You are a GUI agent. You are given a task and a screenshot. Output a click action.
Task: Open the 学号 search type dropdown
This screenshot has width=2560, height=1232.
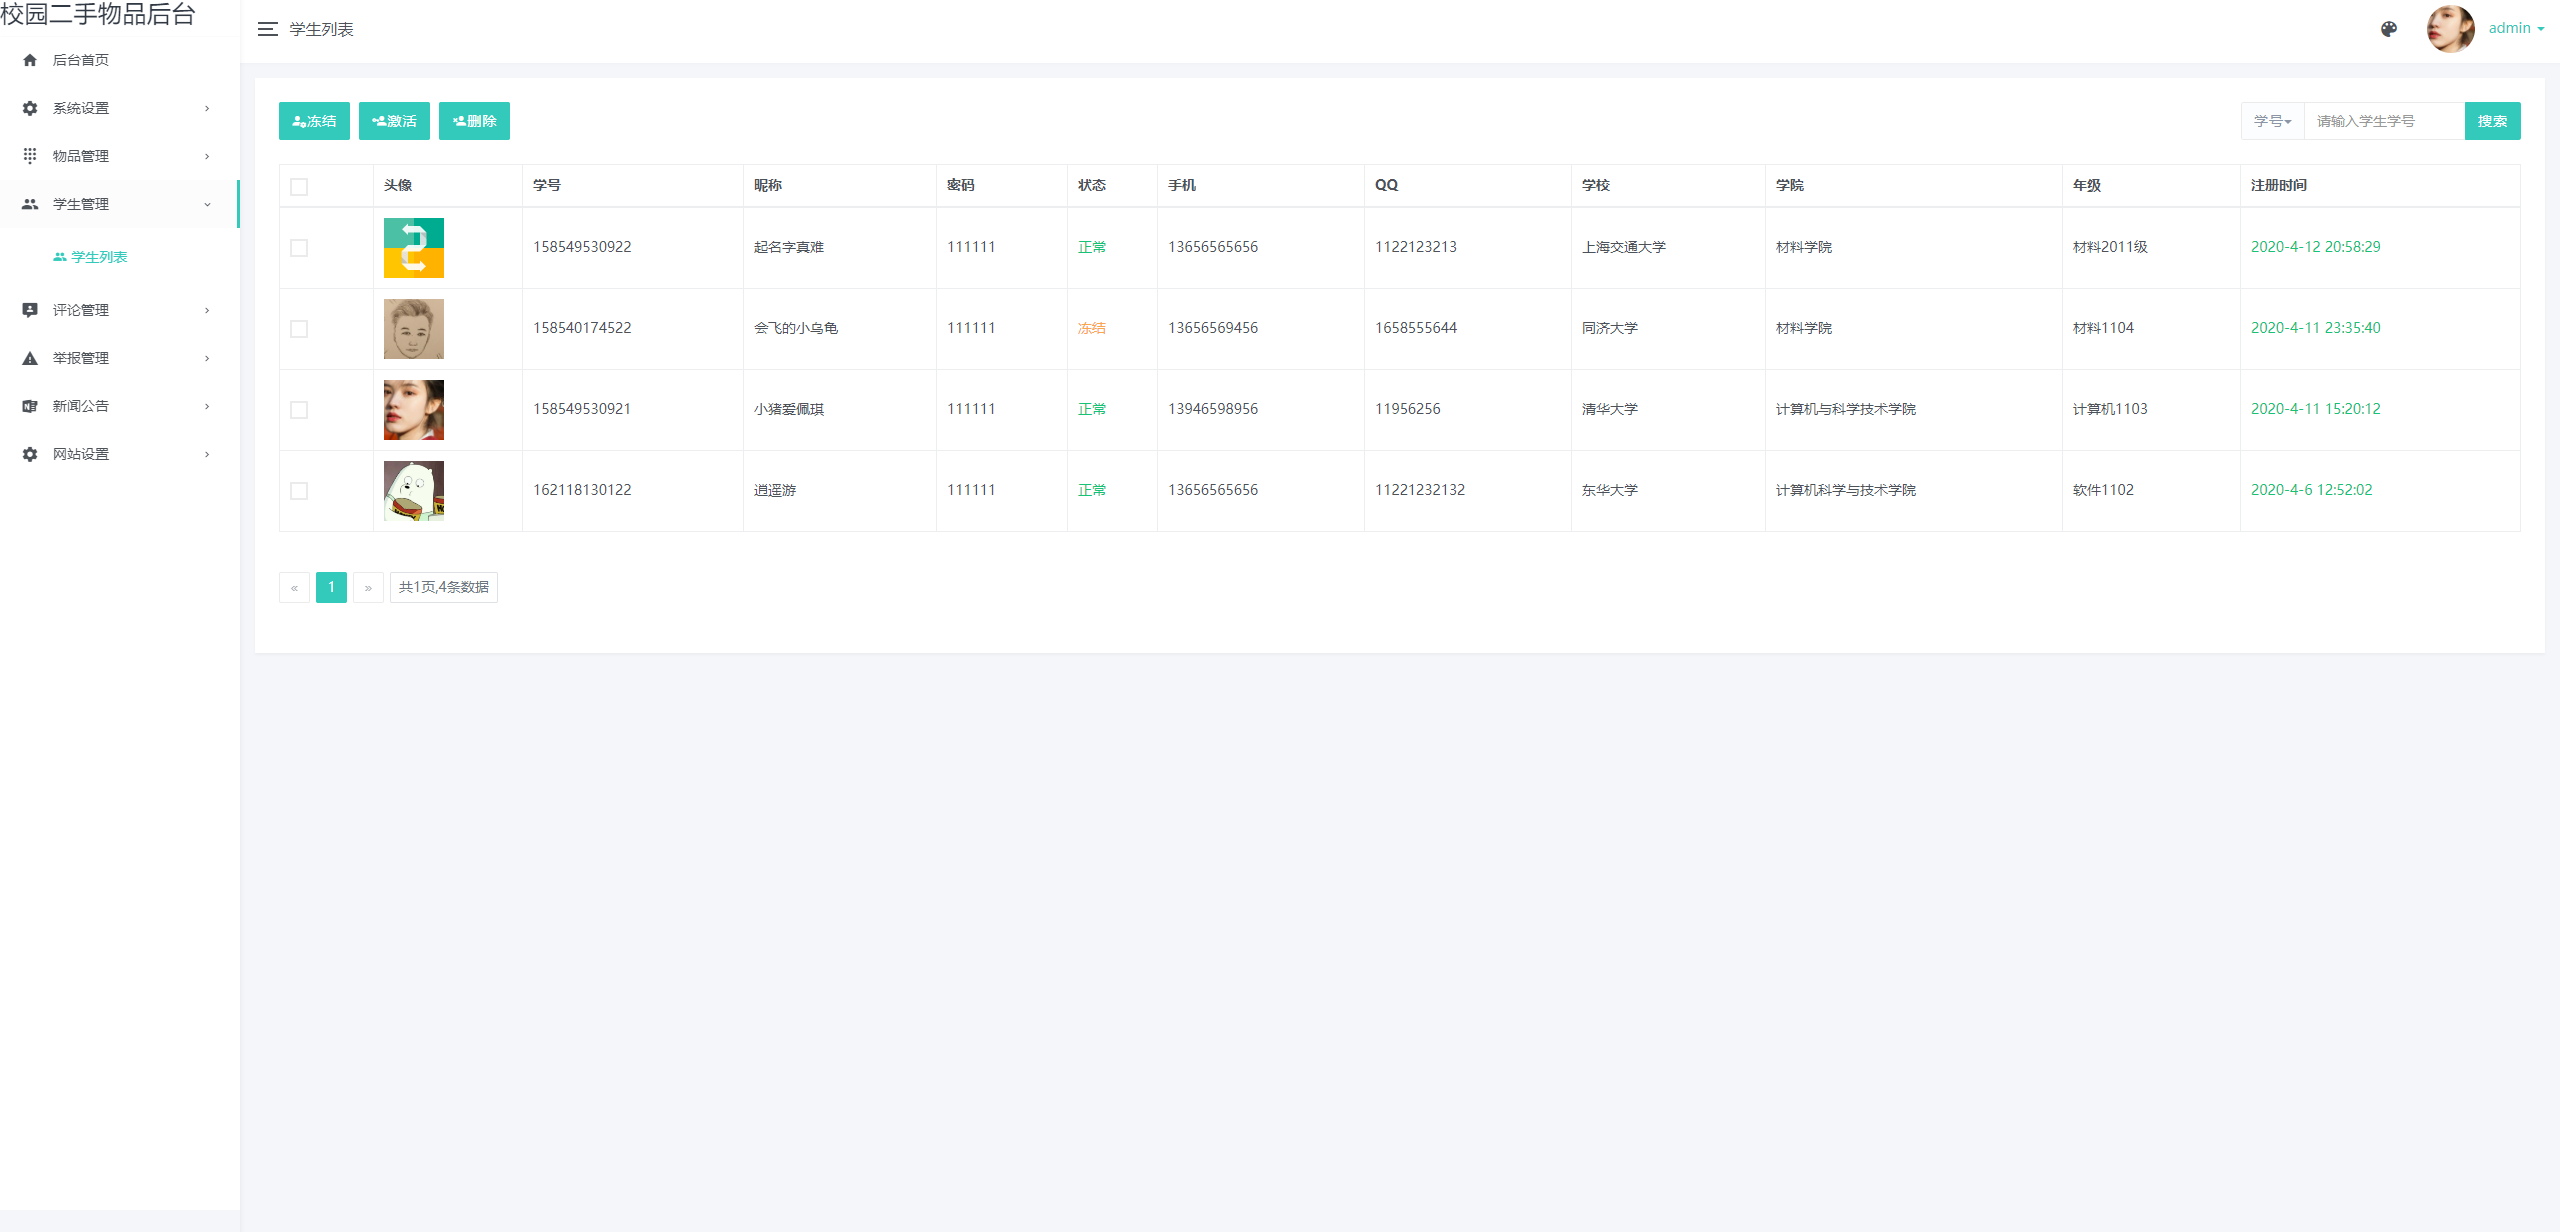(x=2272, y=121)
